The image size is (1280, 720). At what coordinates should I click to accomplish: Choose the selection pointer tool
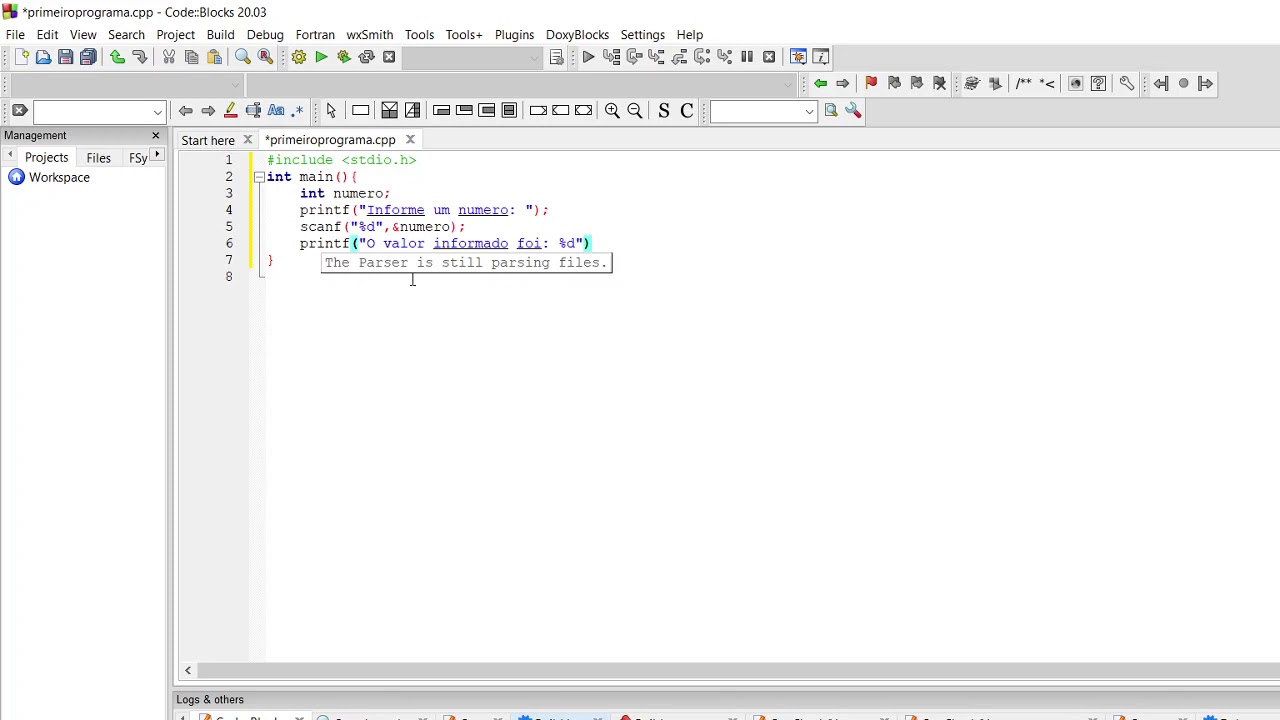(x=331, y=111)
